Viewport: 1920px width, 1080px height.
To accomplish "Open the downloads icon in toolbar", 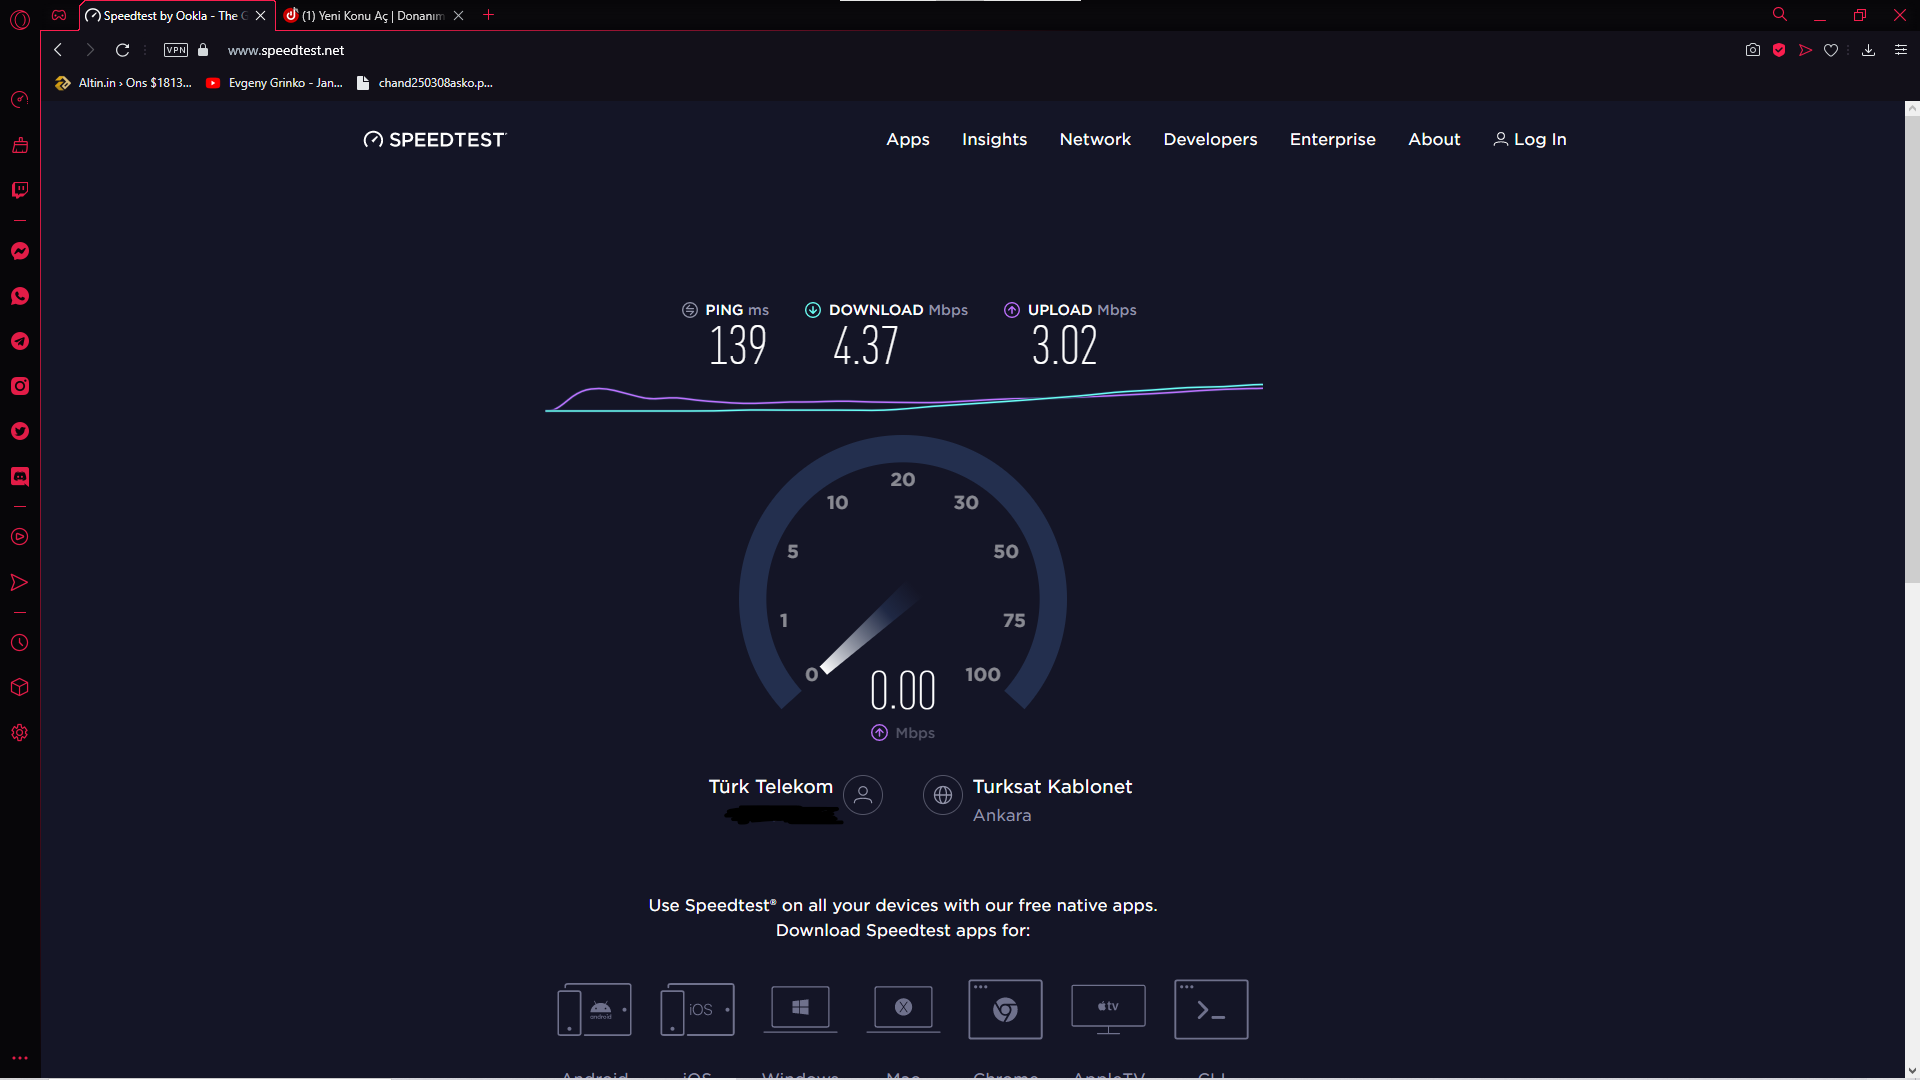I will pyautogui.click(x=1868, y=50).
